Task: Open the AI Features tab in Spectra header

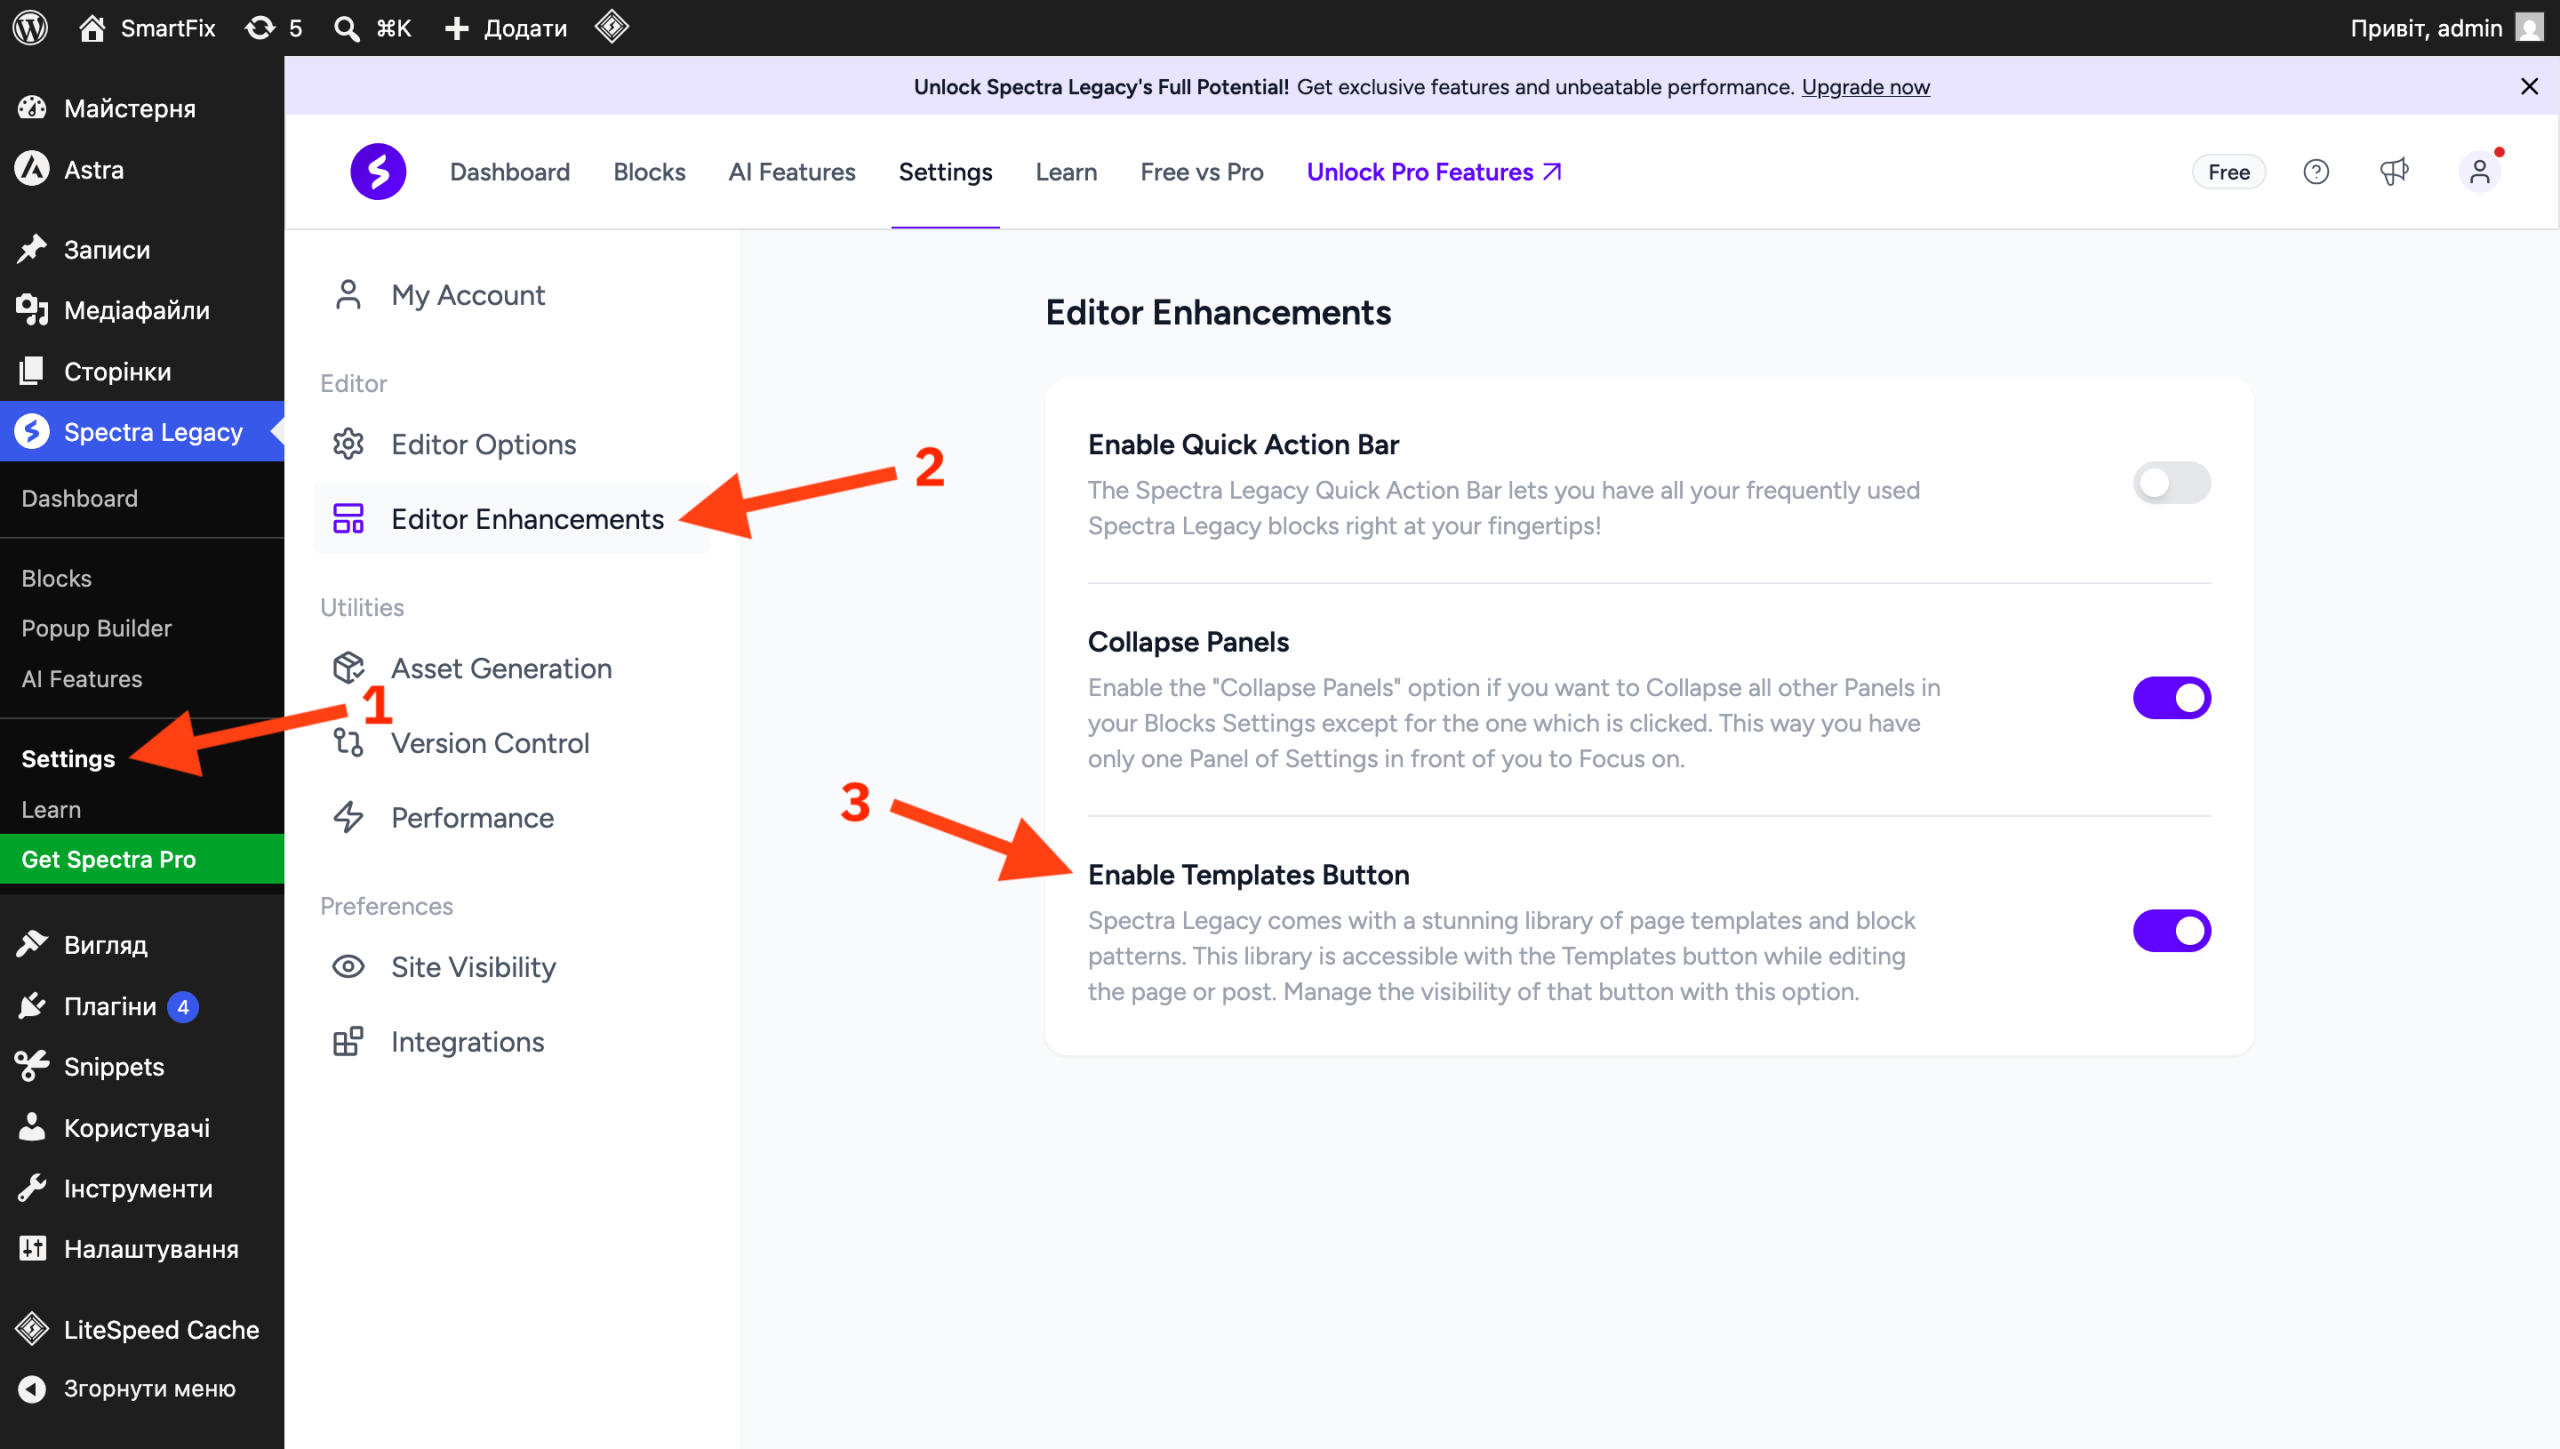Action: click(792, 172)
